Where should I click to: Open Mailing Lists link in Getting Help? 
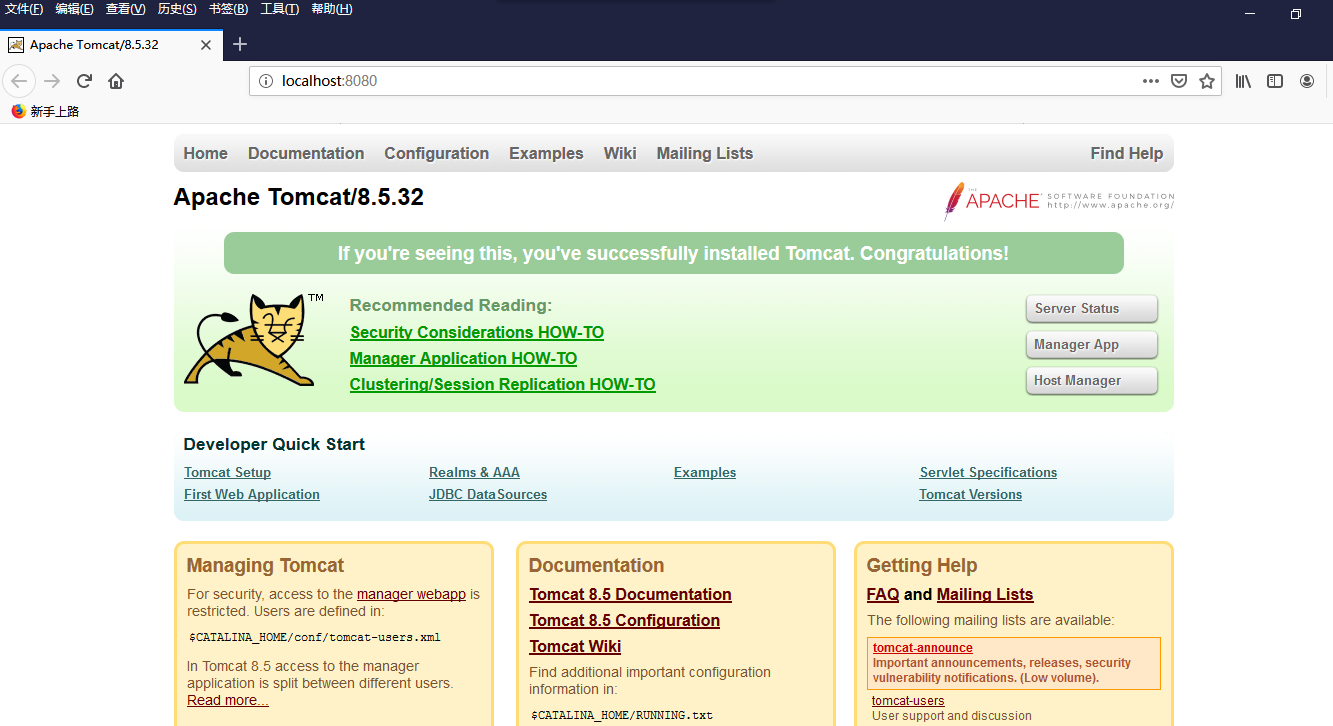coord(985,594)
